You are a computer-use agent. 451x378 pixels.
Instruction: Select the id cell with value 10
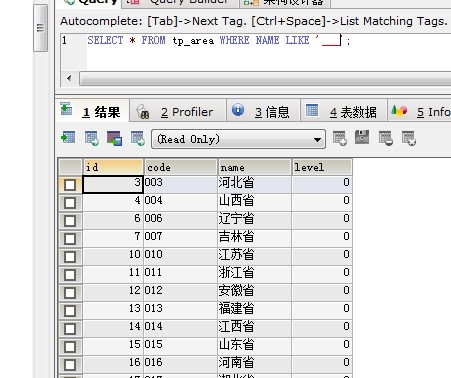113,256
